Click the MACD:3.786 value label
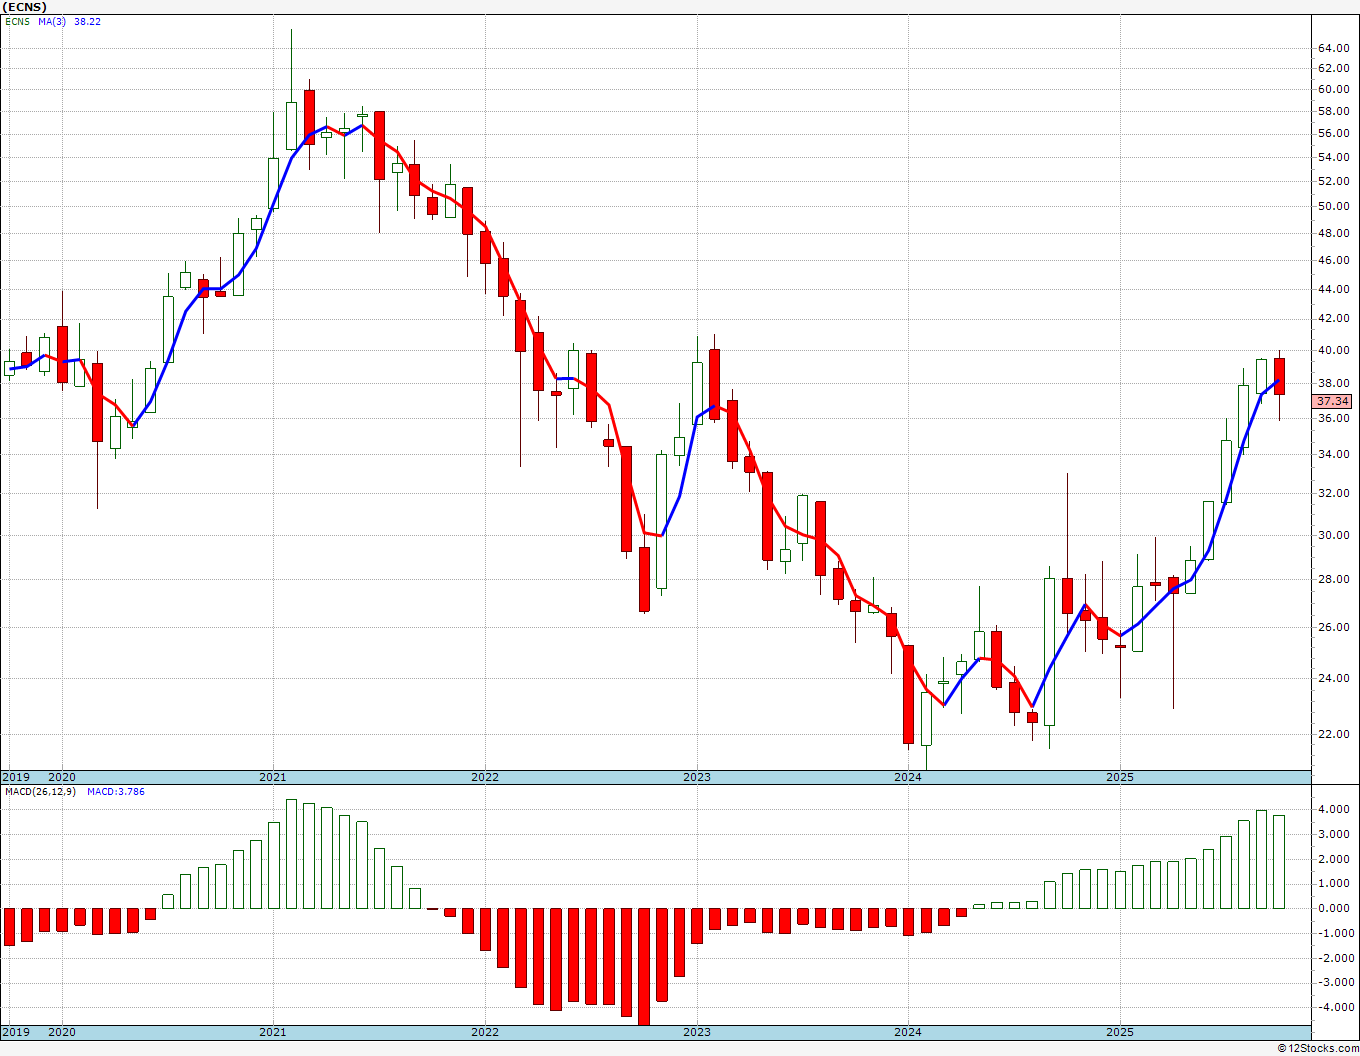1360x1056 pixels. click(115, 792)
